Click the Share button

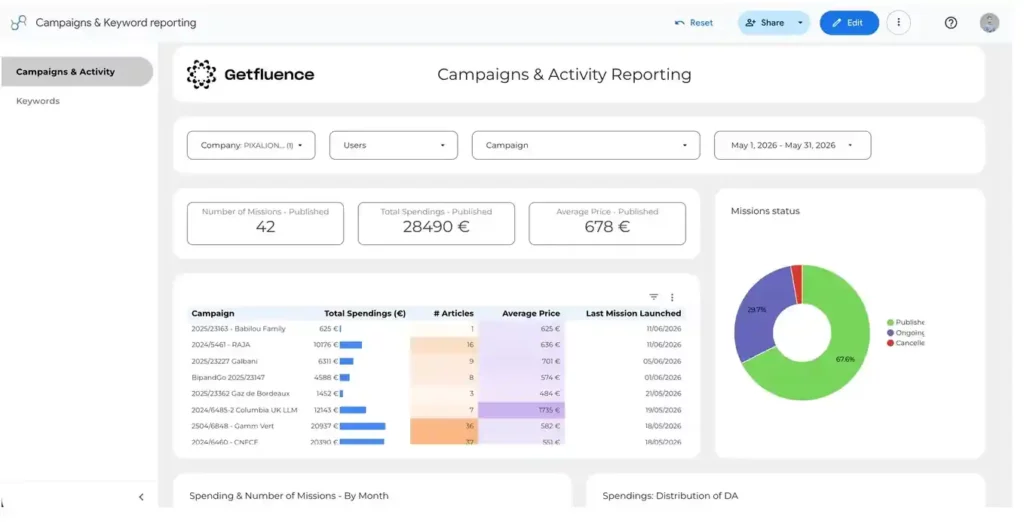[765, 23]
